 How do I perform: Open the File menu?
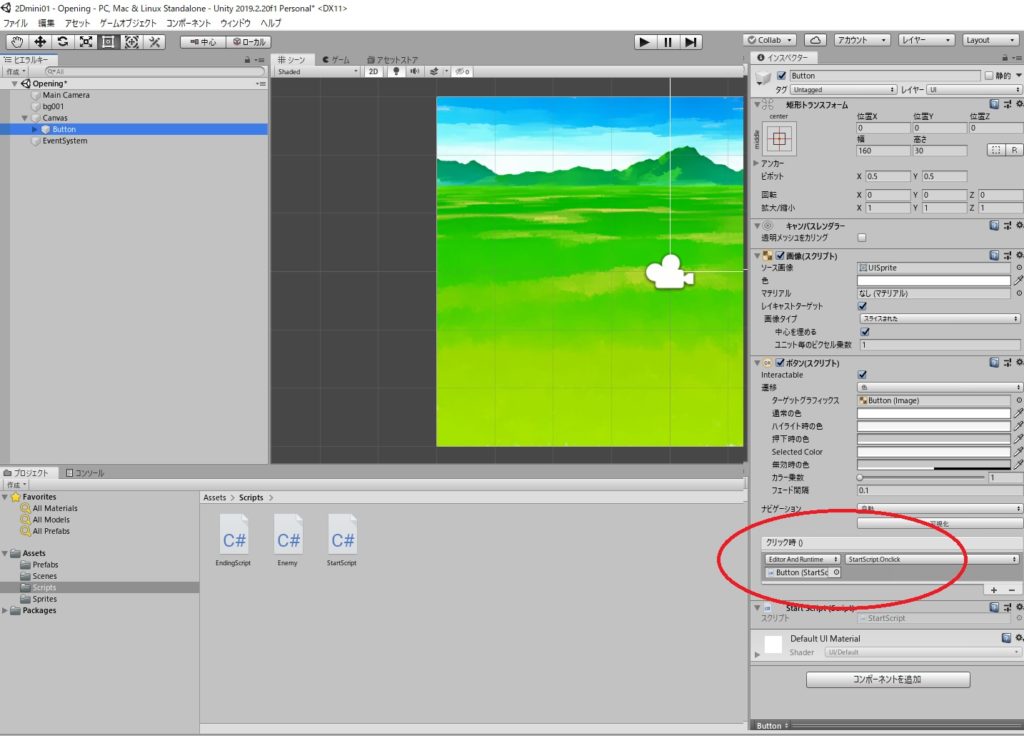pos(16,23)
